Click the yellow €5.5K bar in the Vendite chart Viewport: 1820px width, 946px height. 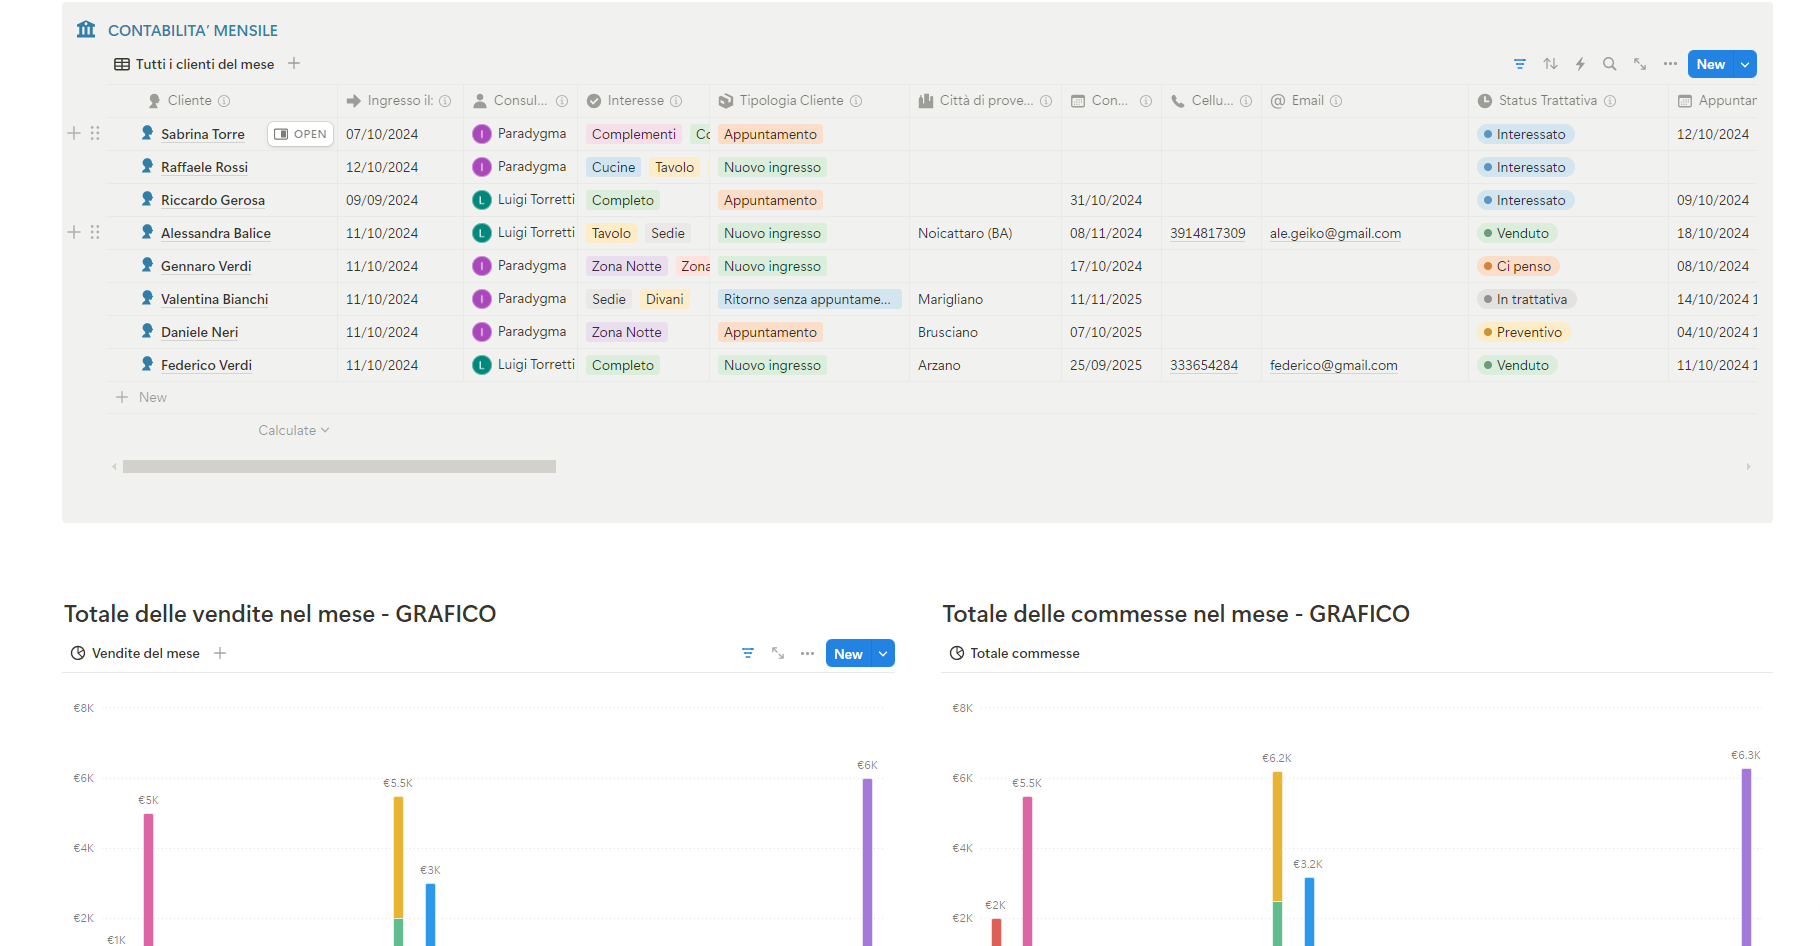pyautogui.click(x=398, y=857)
